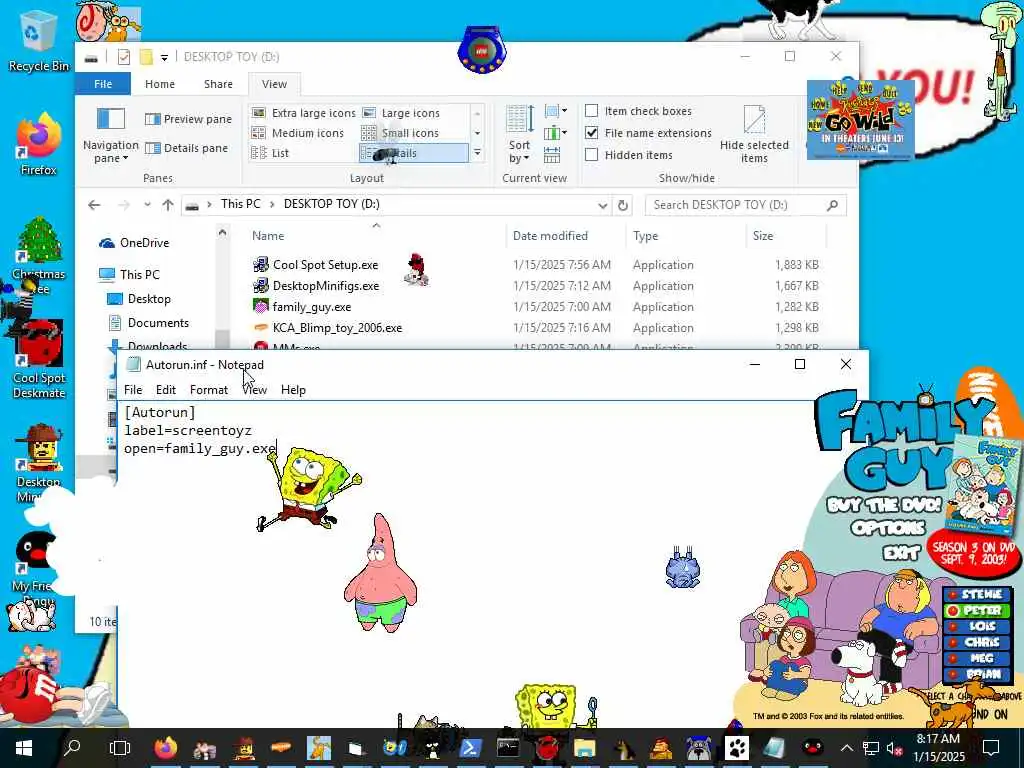Switch to PowerShell on the taskbar
Image resolution: width=1024 pixels, height=768 pixels.
pos(470,748)
